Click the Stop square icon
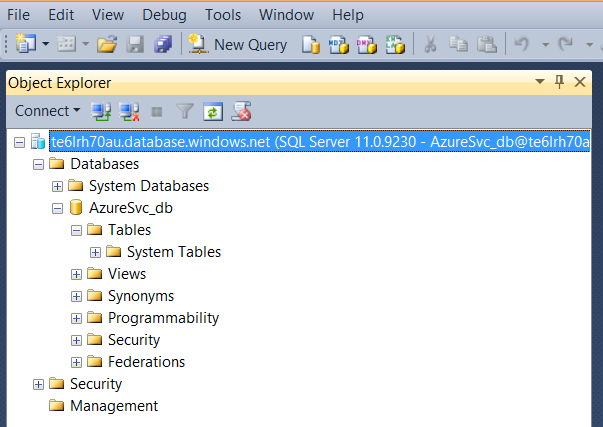The width and height of the screenshot is (603, 427). (157, 112)
